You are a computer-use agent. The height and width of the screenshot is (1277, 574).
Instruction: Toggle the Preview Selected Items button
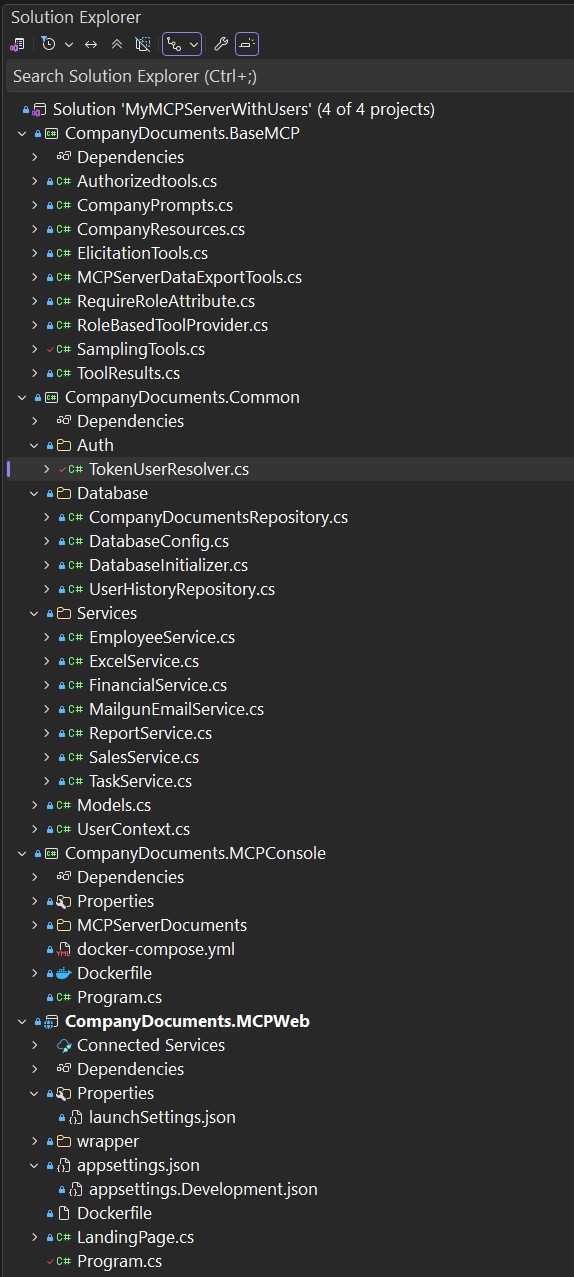[247, 44]
